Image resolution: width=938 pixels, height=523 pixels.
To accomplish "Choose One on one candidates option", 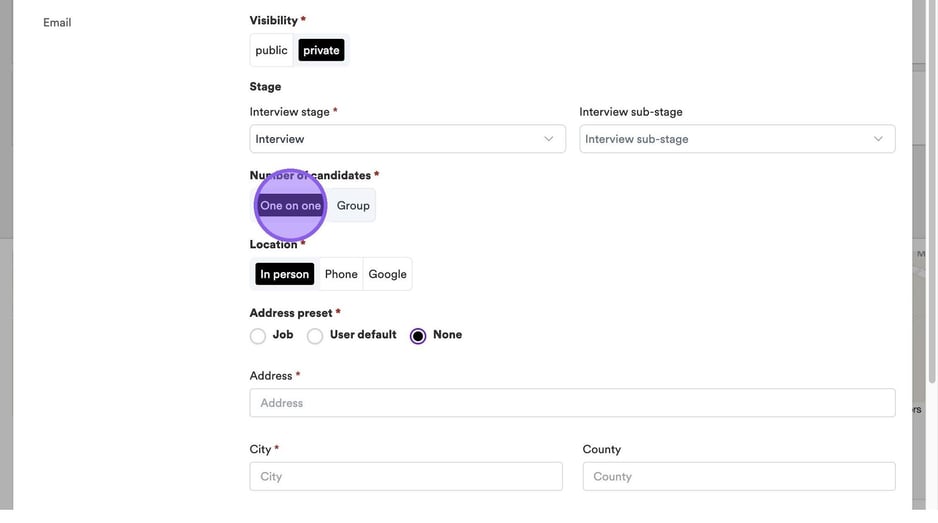I will 290,206.
